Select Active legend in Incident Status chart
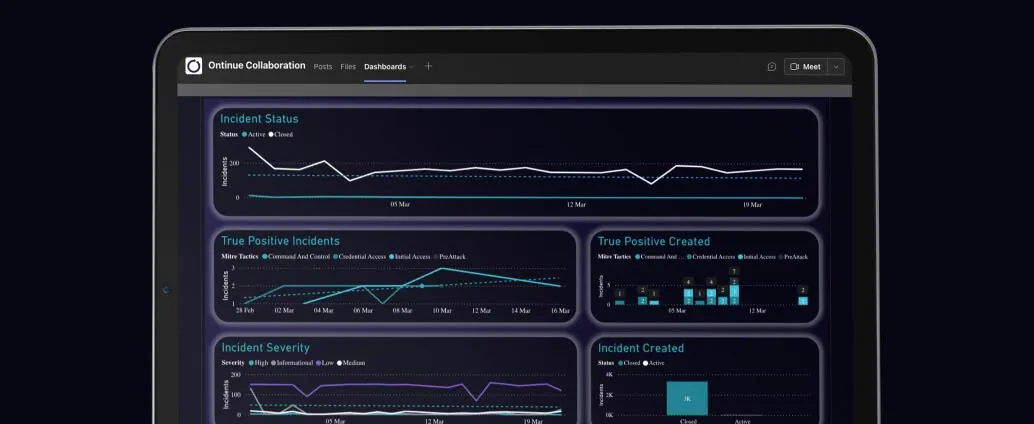Image resolution: width=1034 pixels, height=424 pixels. [253, 135]
